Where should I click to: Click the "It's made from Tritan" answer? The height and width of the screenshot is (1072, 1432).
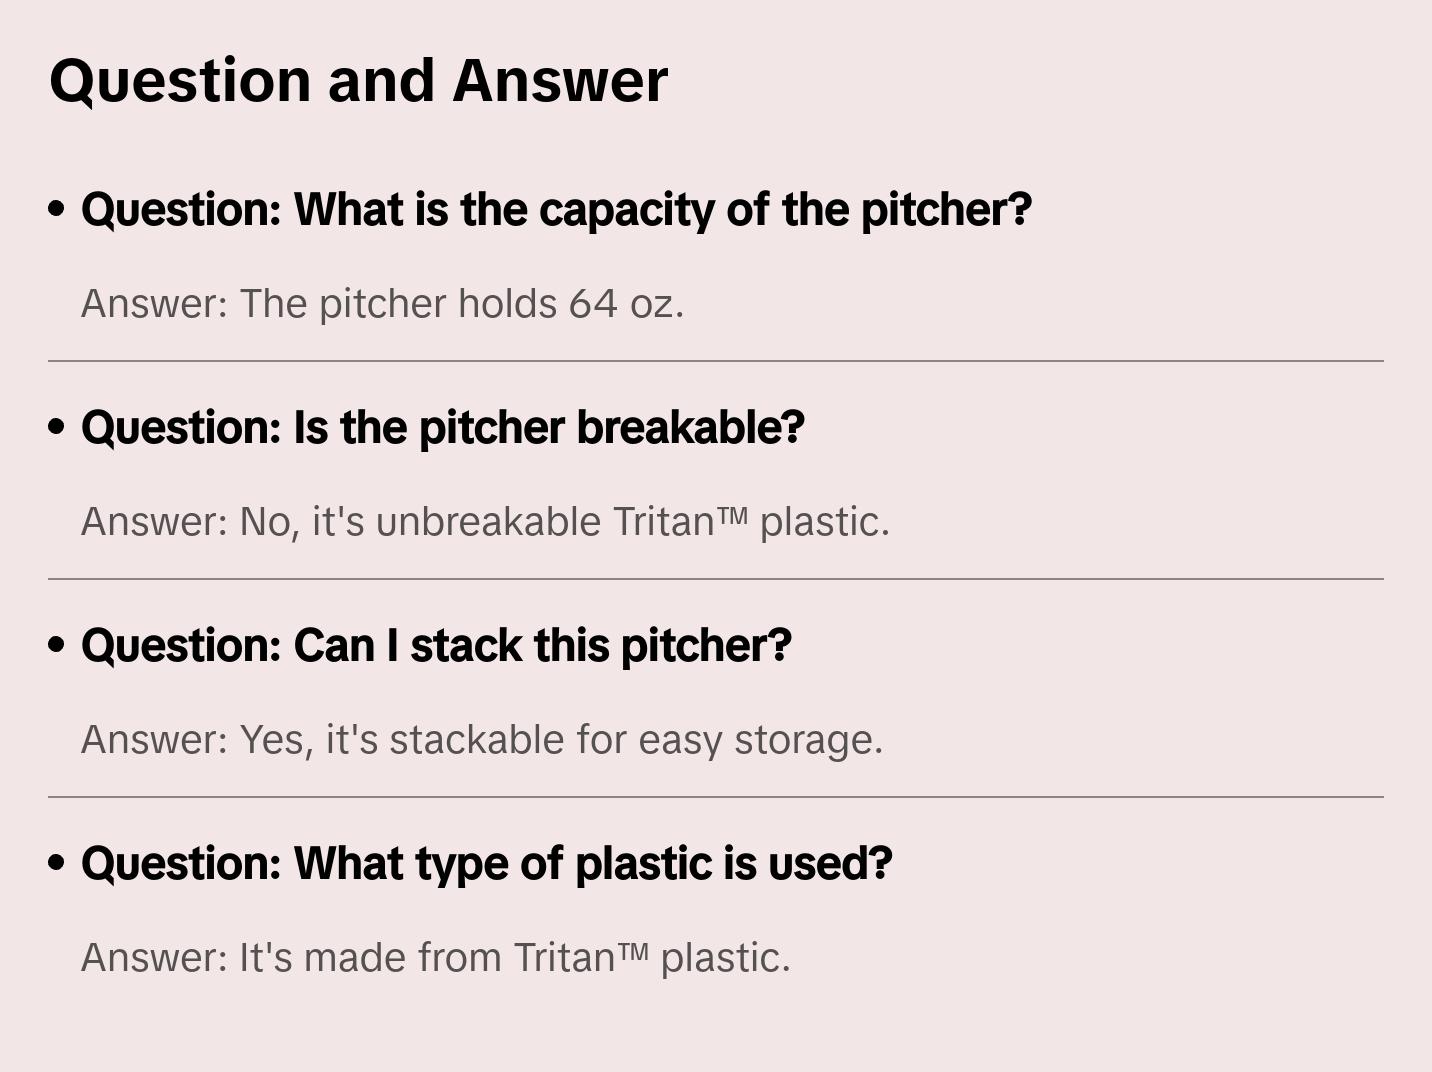pyautogui.click(x=435, y=958)
